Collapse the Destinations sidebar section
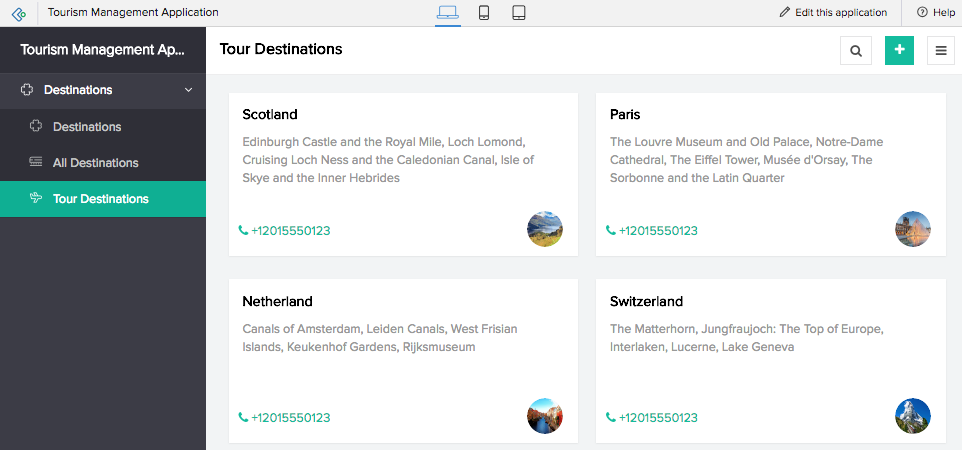The image size is (962, 450). coord(188,90)
